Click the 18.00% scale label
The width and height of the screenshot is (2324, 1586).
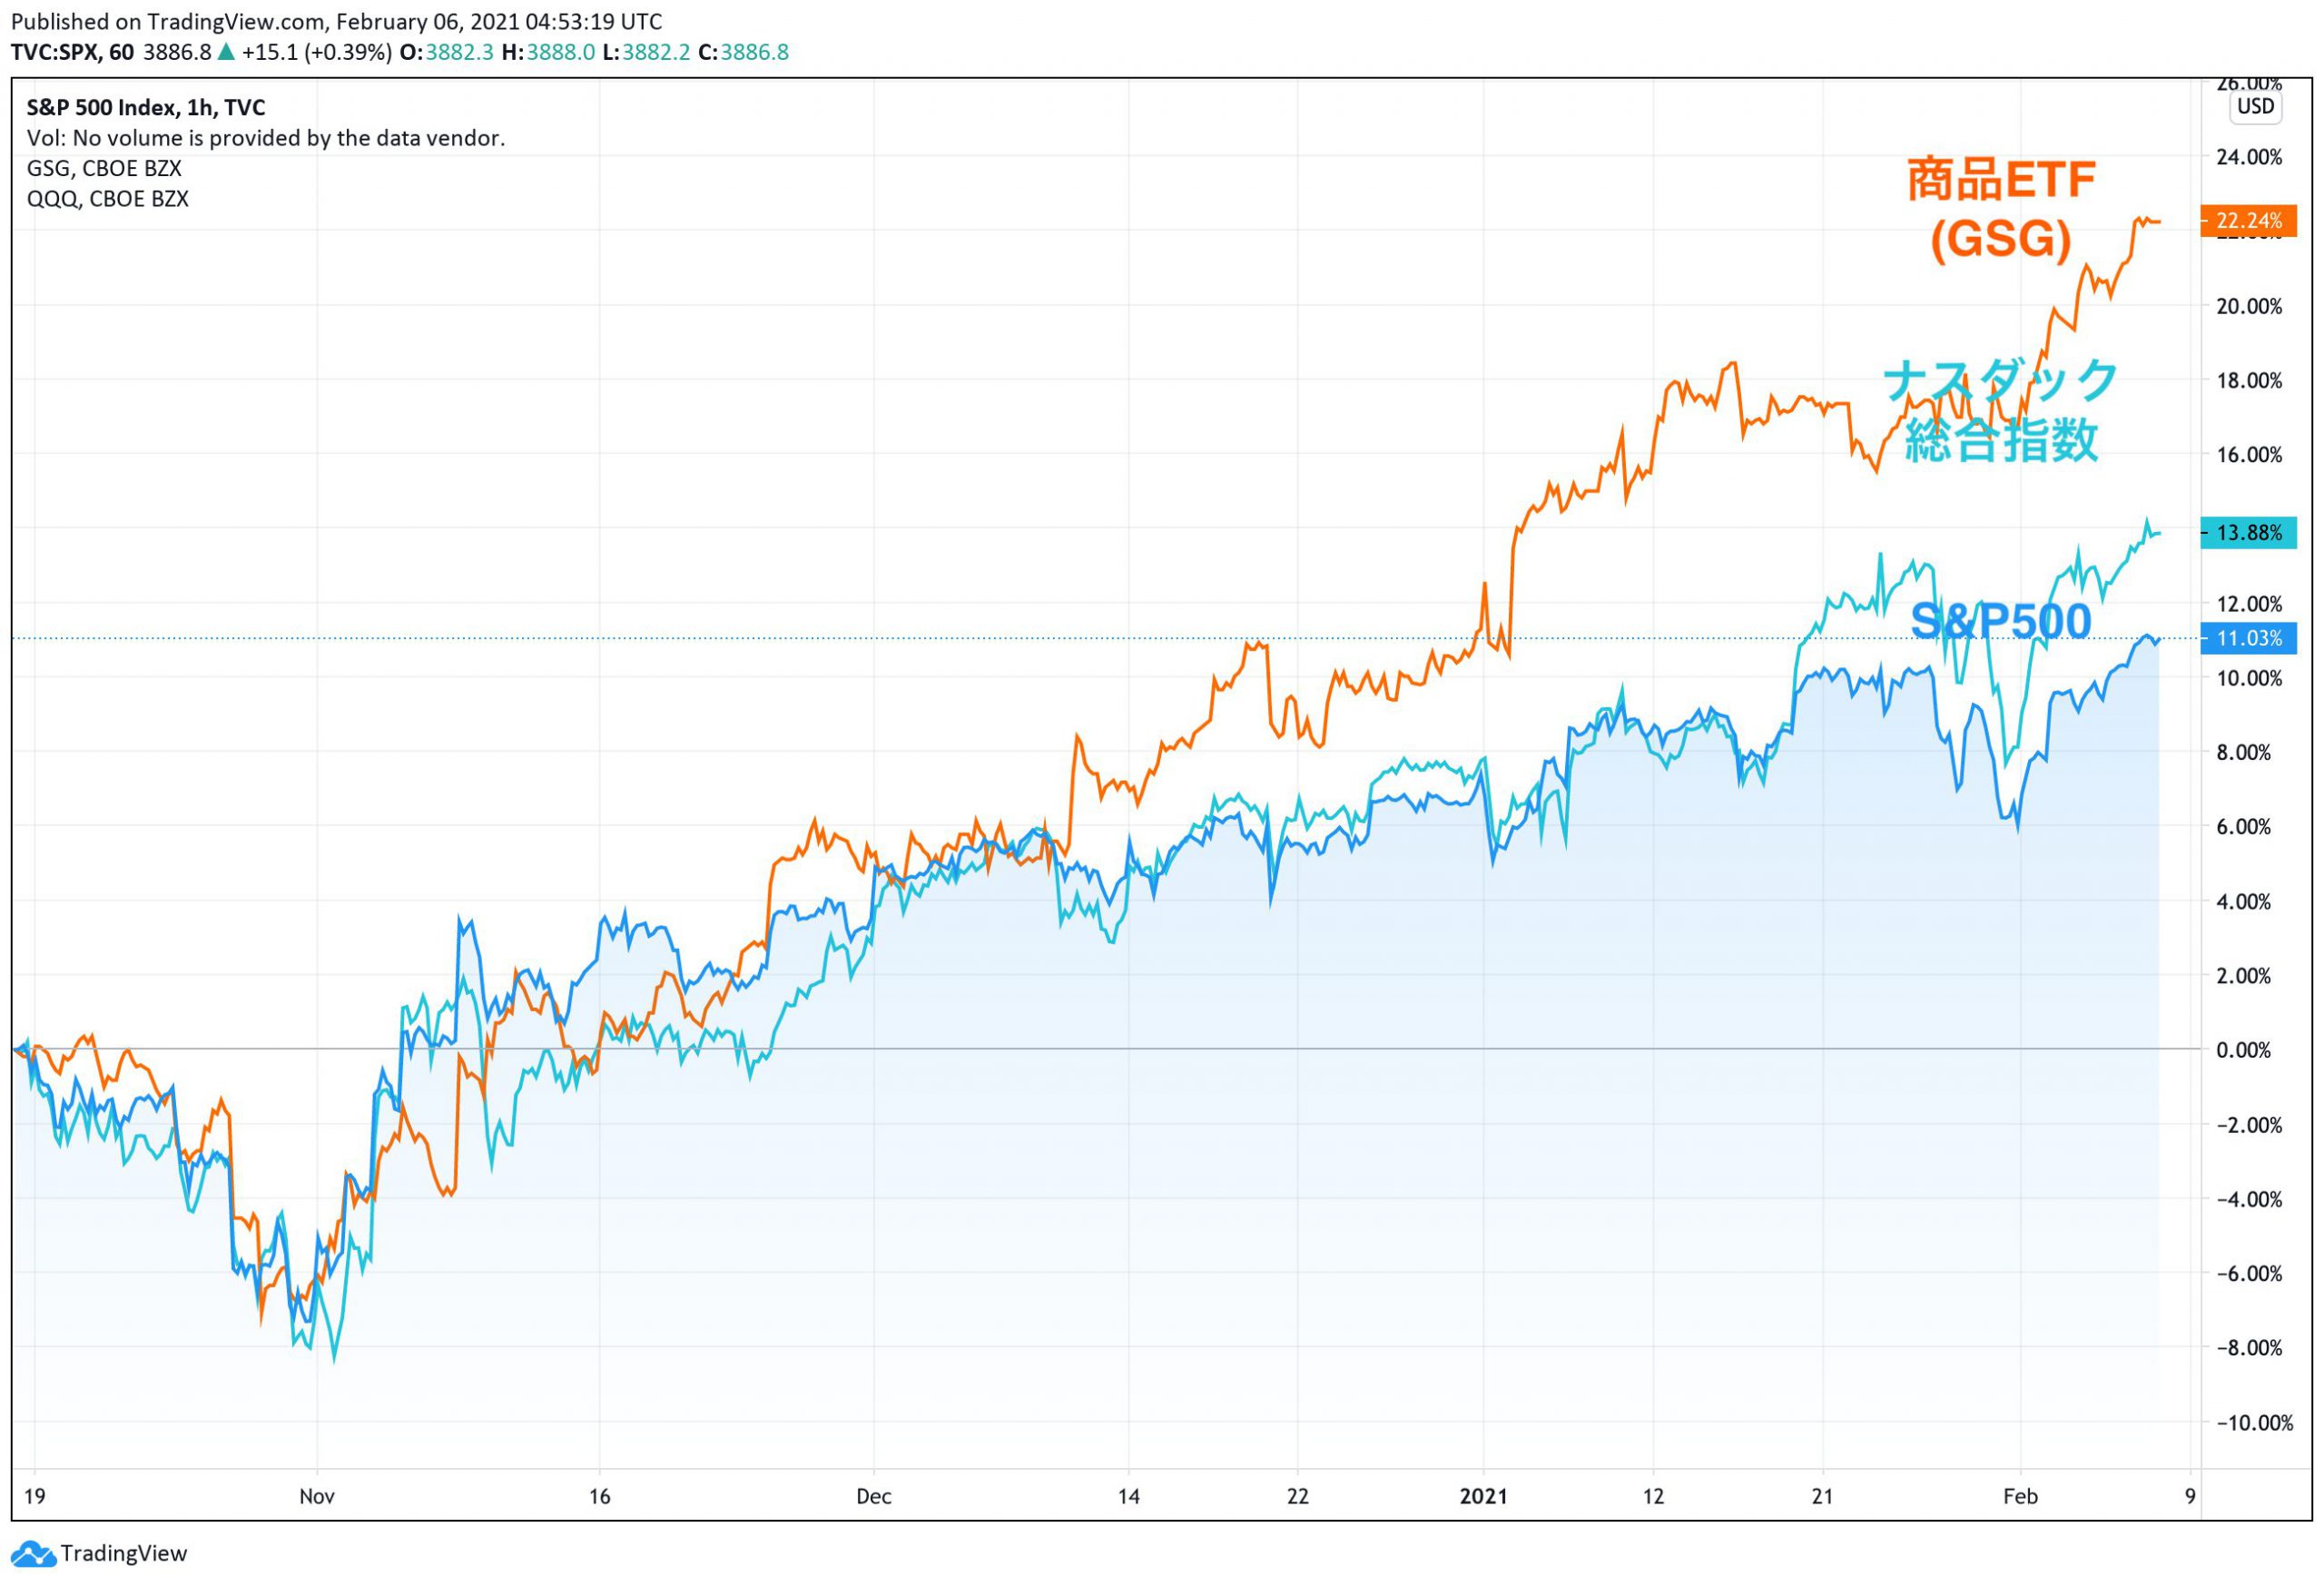click(x=2249, y=381)
